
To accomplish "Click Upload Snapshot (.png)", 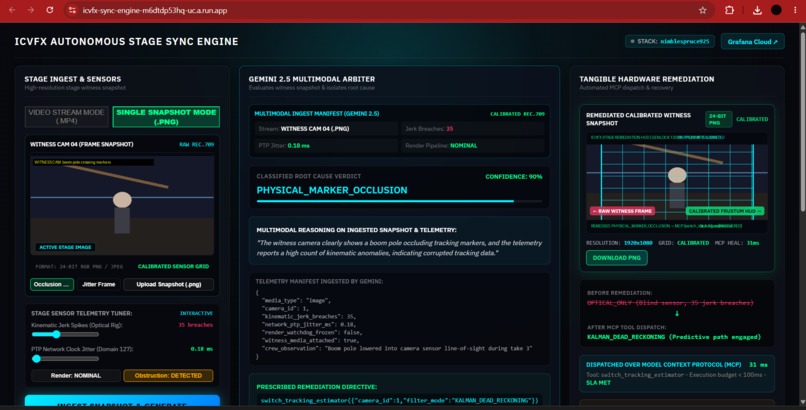I will click(x=169, y=284).
